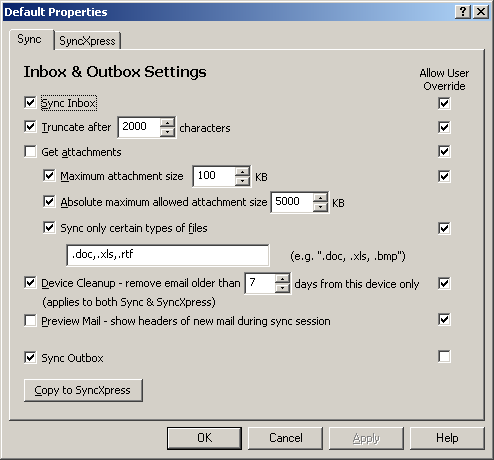Screen dimensions: 494x460
Task: Toggle user override for Sync only certain files
Action: click(x=444, y=229)
